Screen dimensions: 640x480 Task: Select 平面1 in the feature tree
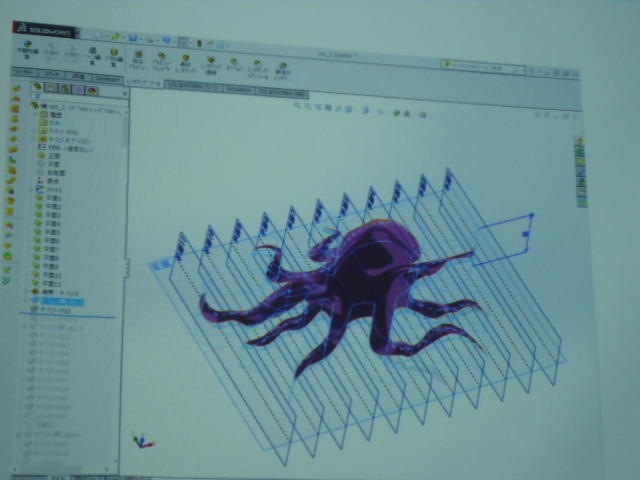[x=49, y=198]
